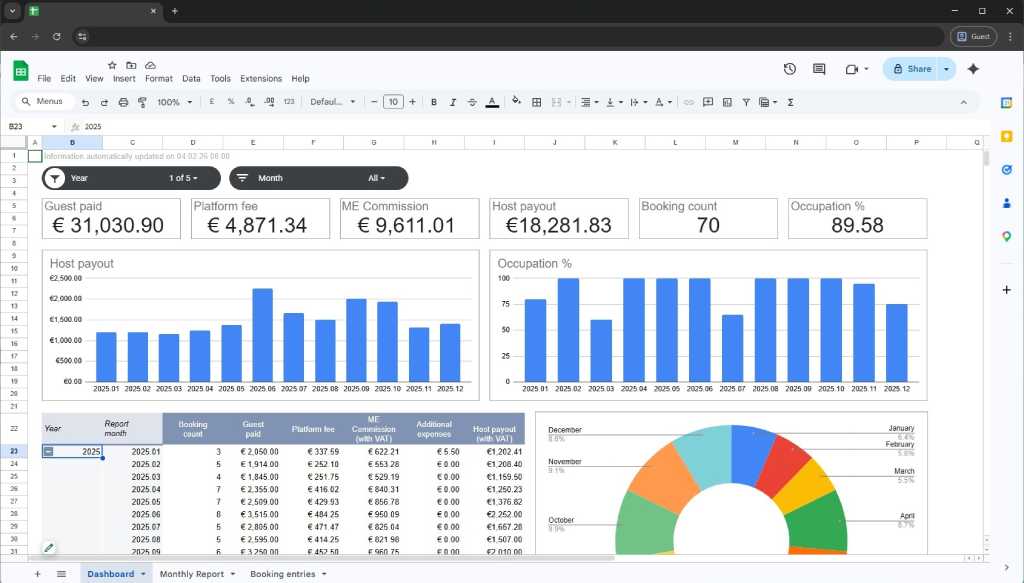The image size is (1024, 583).
Task: Open the Dashboard tab menu arrow
Action: click(143, 575)
